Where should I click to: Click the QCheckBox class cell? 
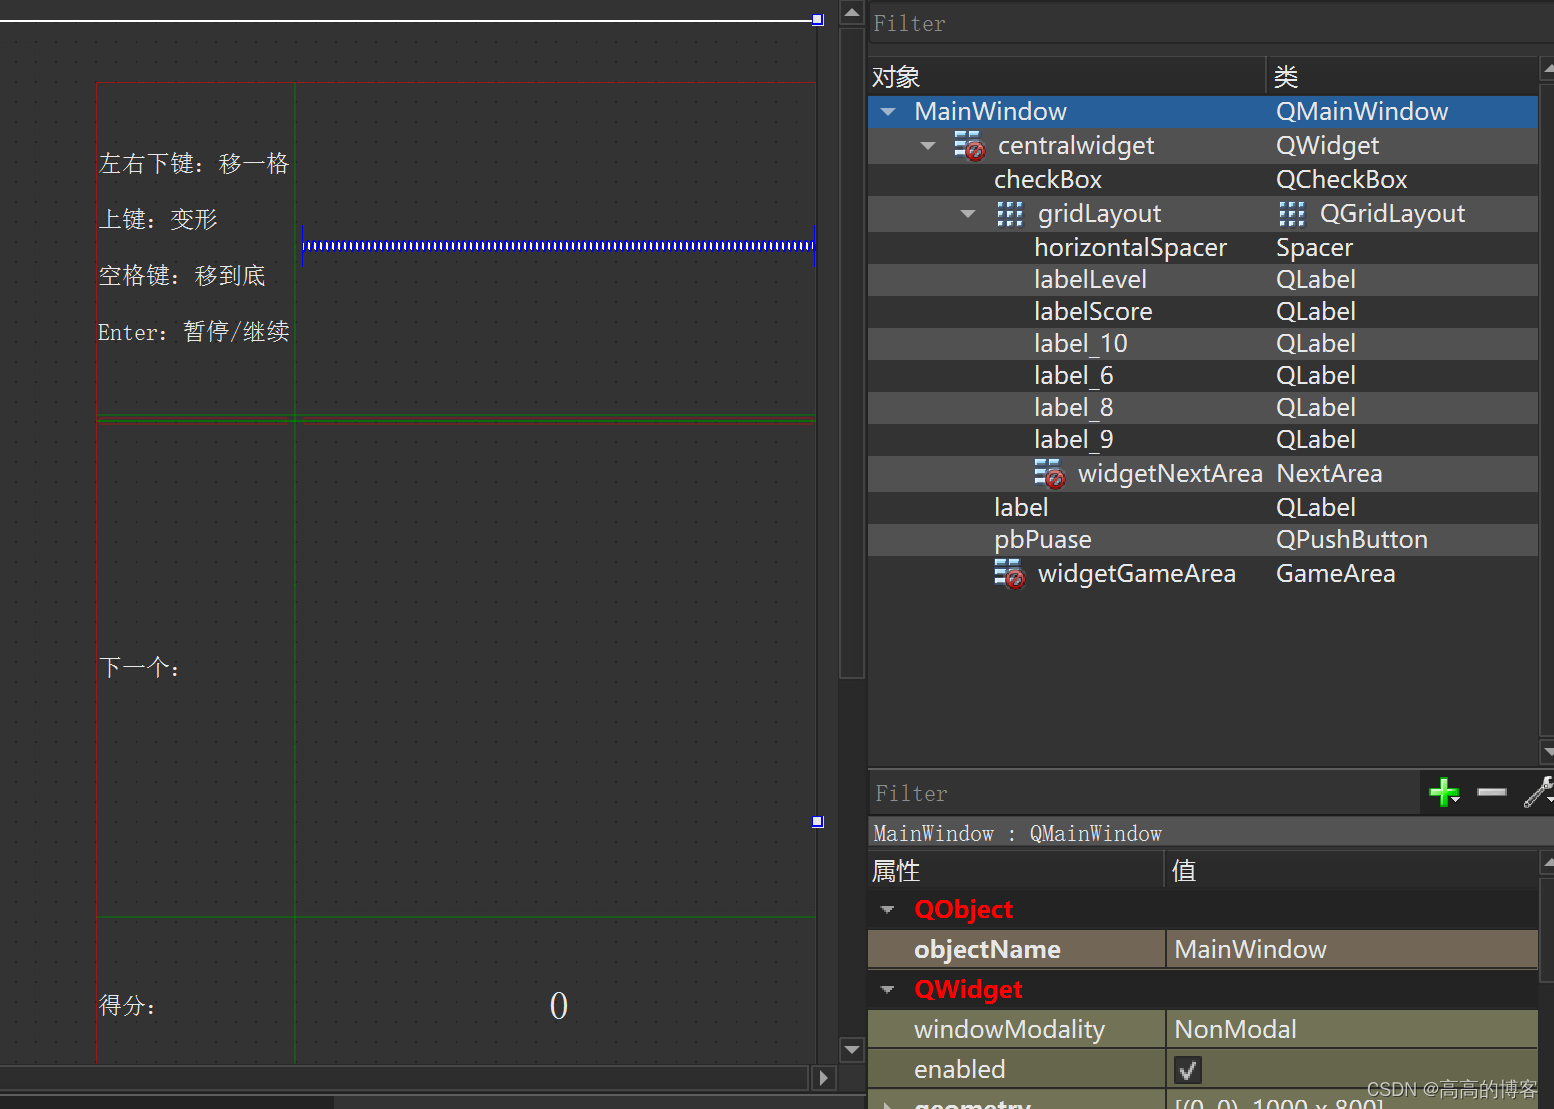coord(1341,180)
